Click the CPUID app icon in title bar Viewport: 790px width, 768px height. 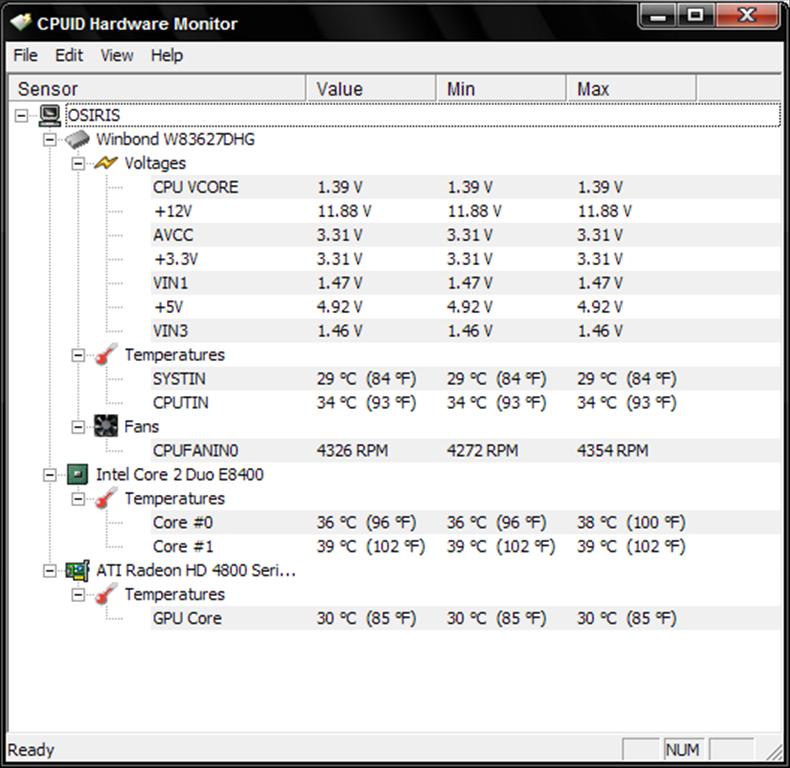[x=20, y=23]
